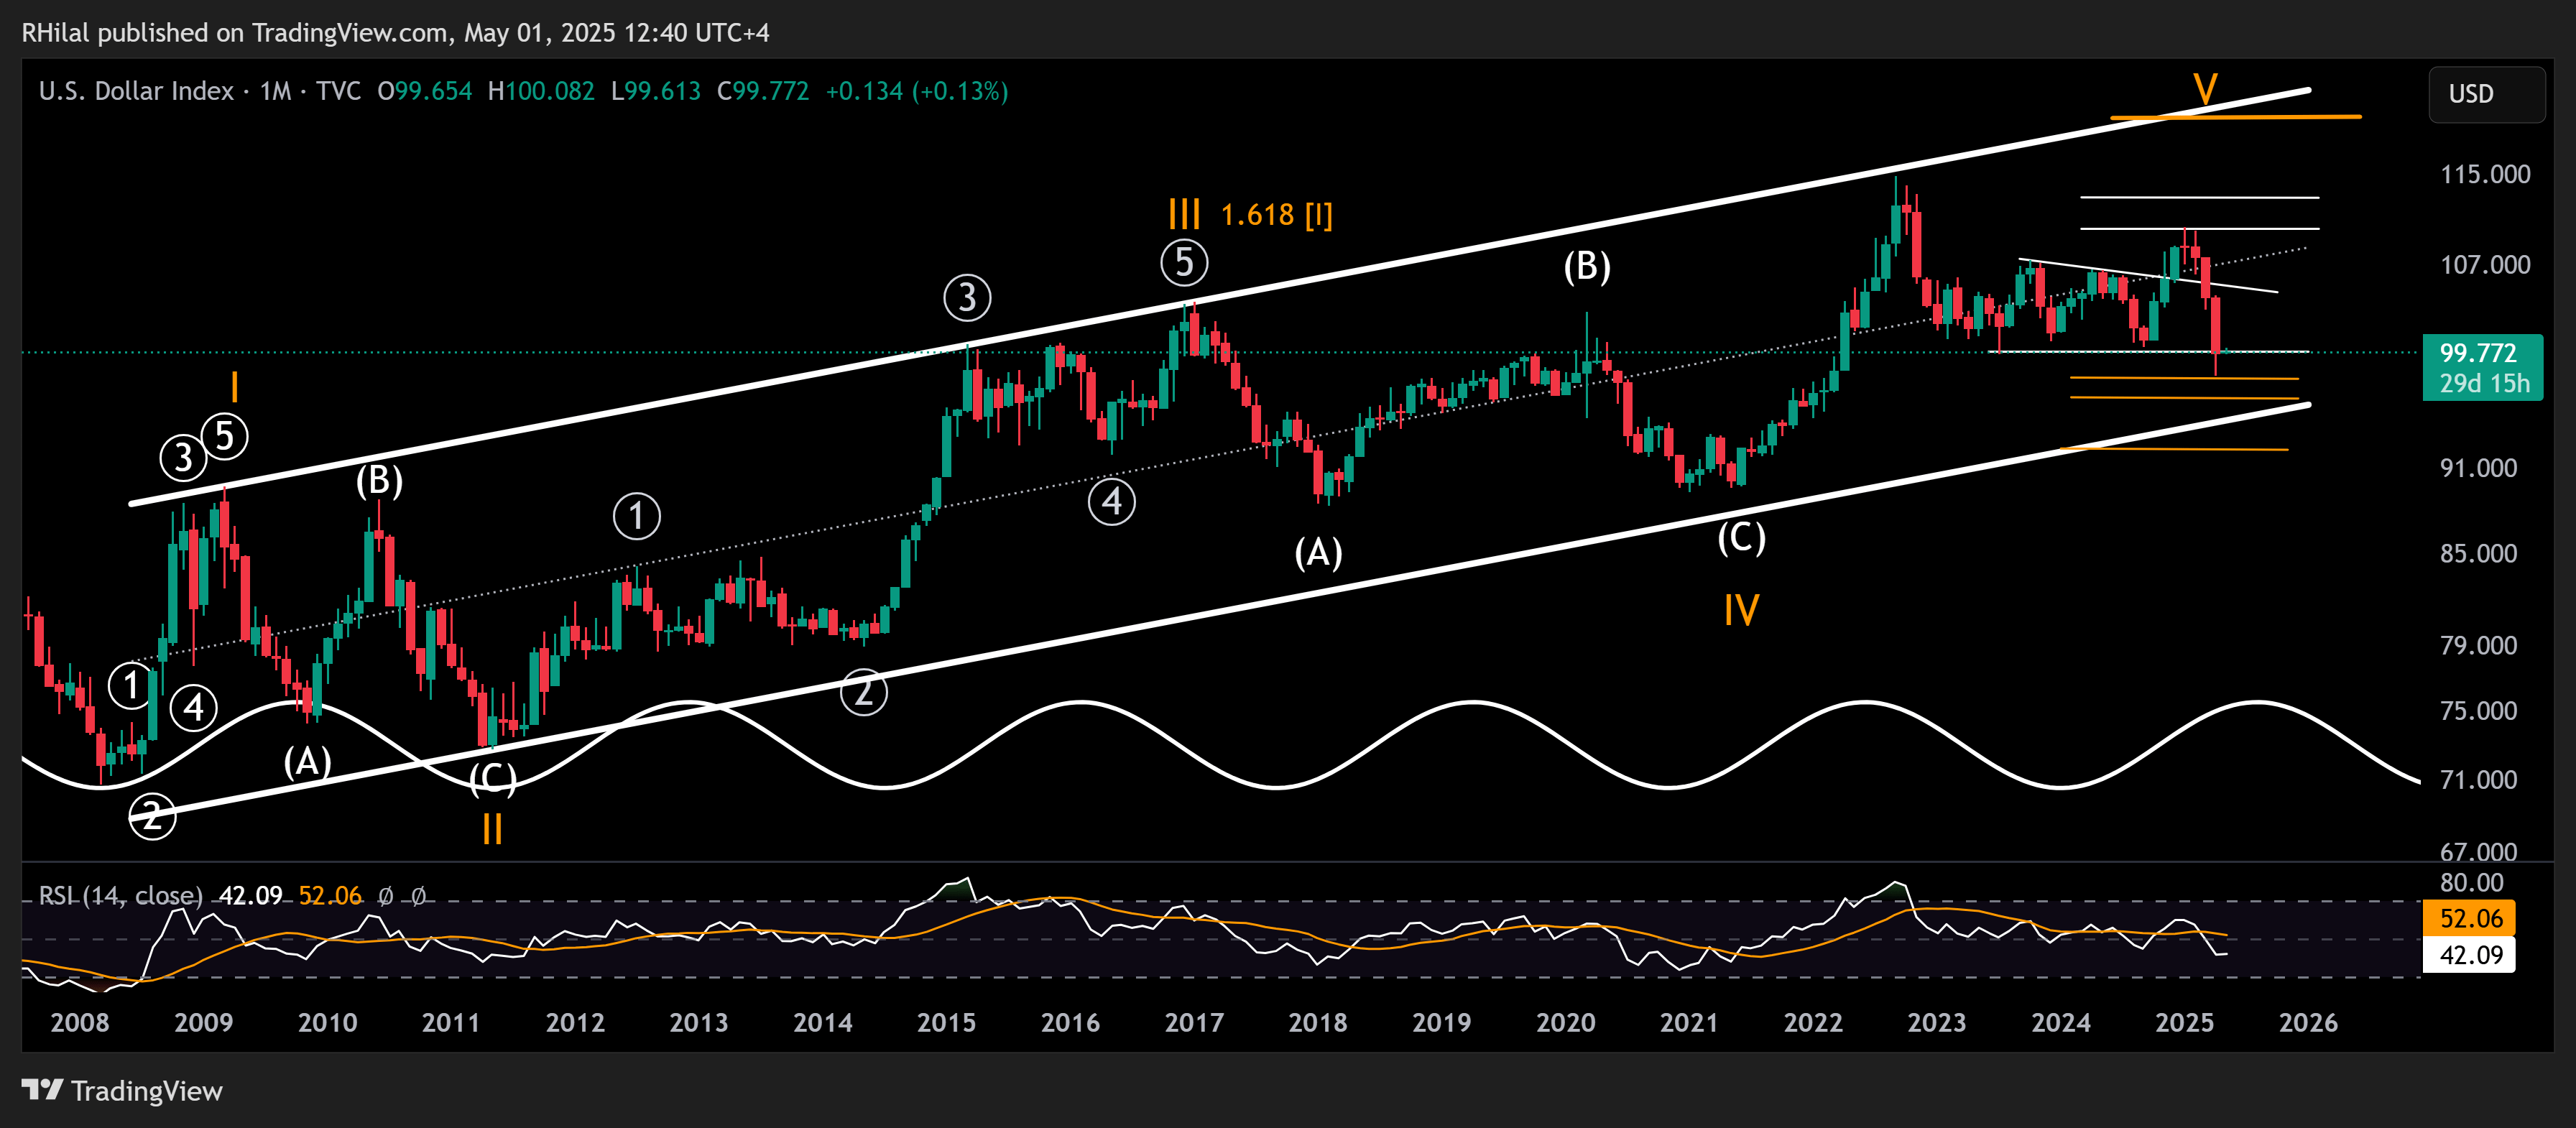The height and width of the screenshot is (1128, 2576).
Task: Click the 80.00 RSI axis label
Action: (2471, 882)
